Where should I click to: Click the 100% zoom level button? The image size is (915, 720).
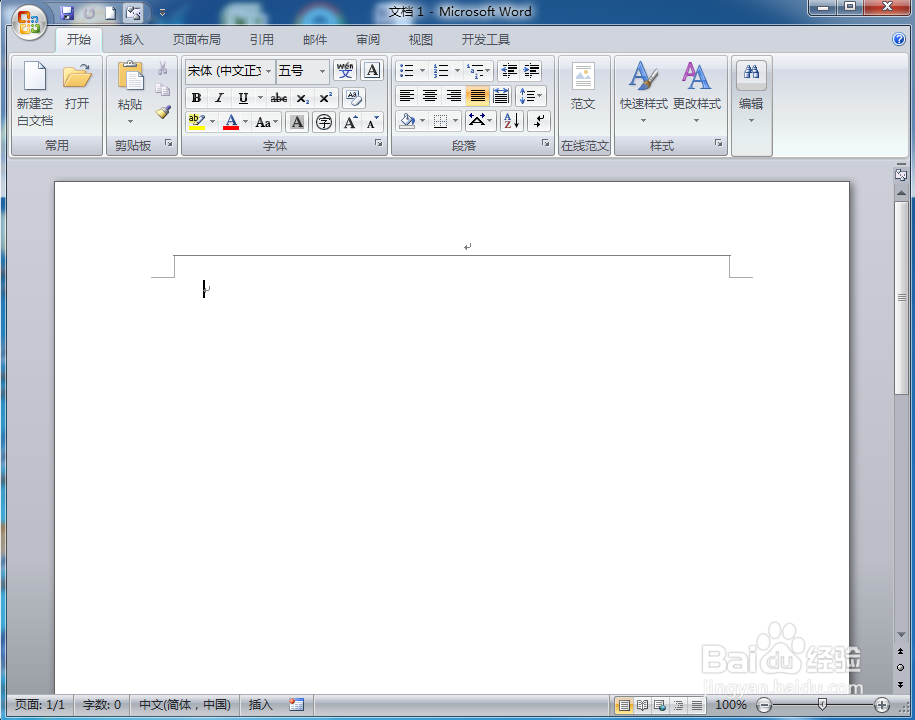tap(731, 705)
